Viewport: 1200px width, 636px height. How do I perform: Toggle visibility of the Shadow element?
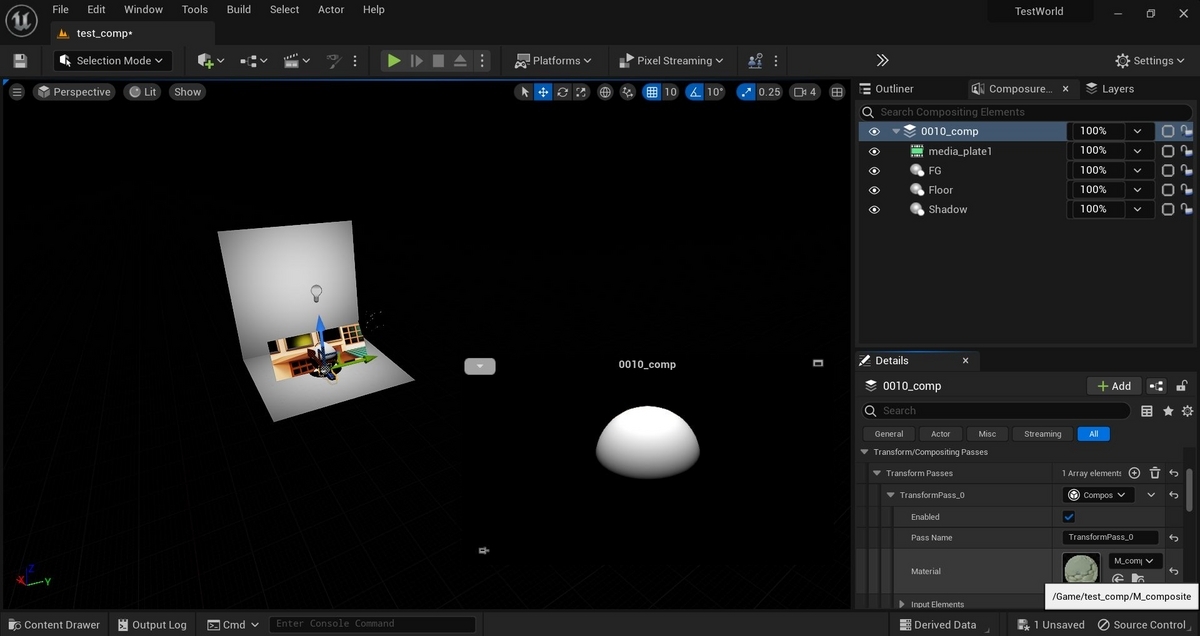click(874, 210)
